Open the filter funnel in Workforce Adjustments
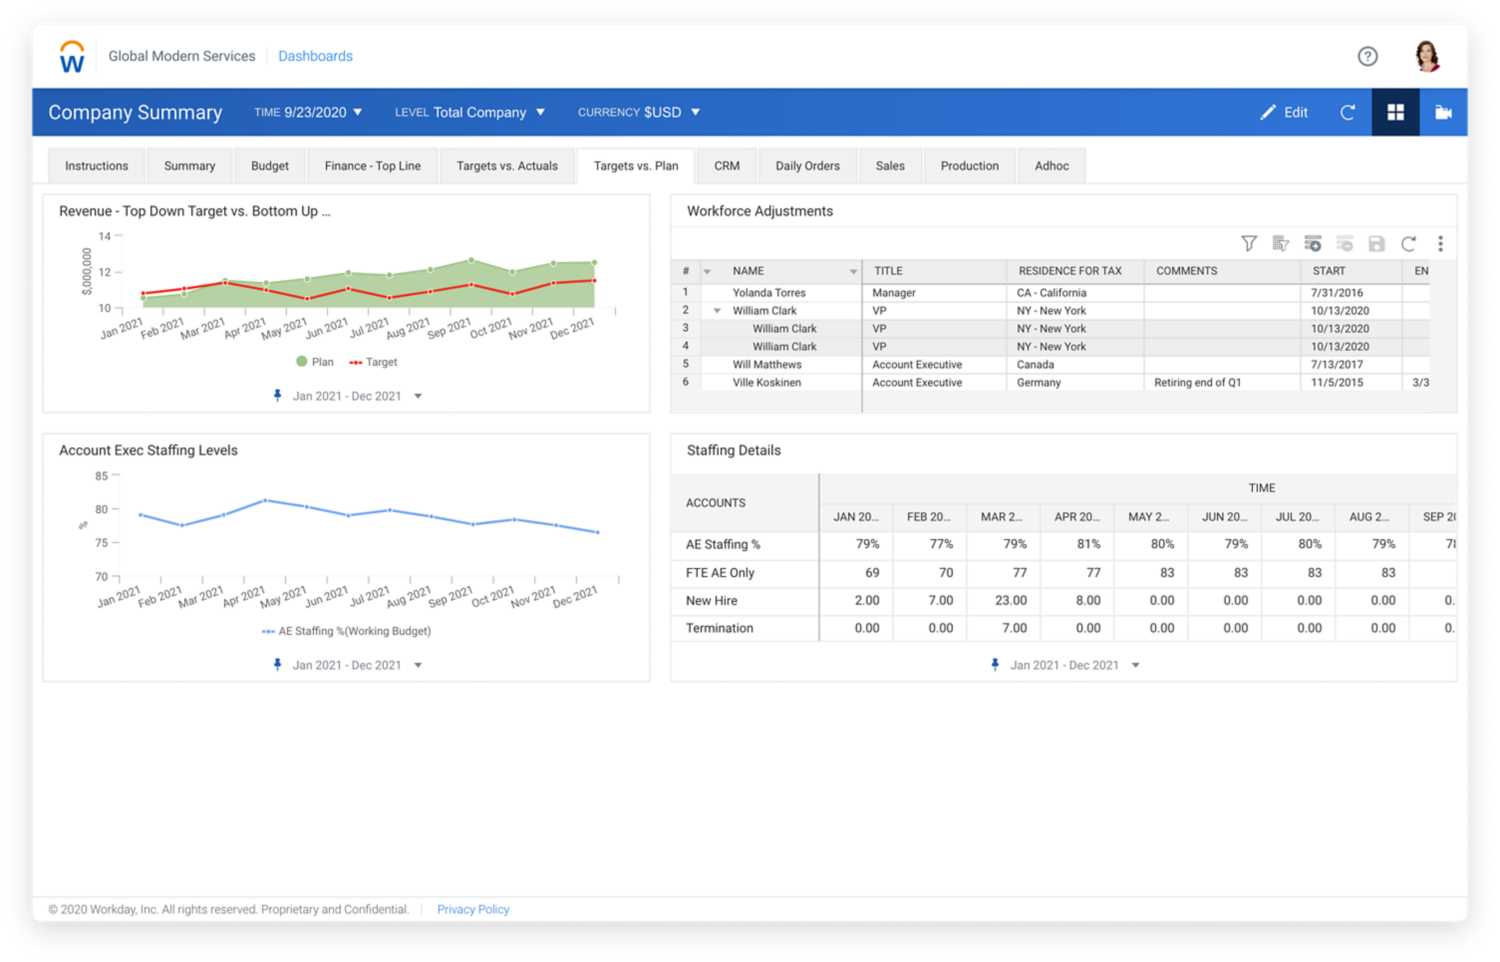Screen dimensions: 1500x962 pyautogui.click(x=1248, y=243)
